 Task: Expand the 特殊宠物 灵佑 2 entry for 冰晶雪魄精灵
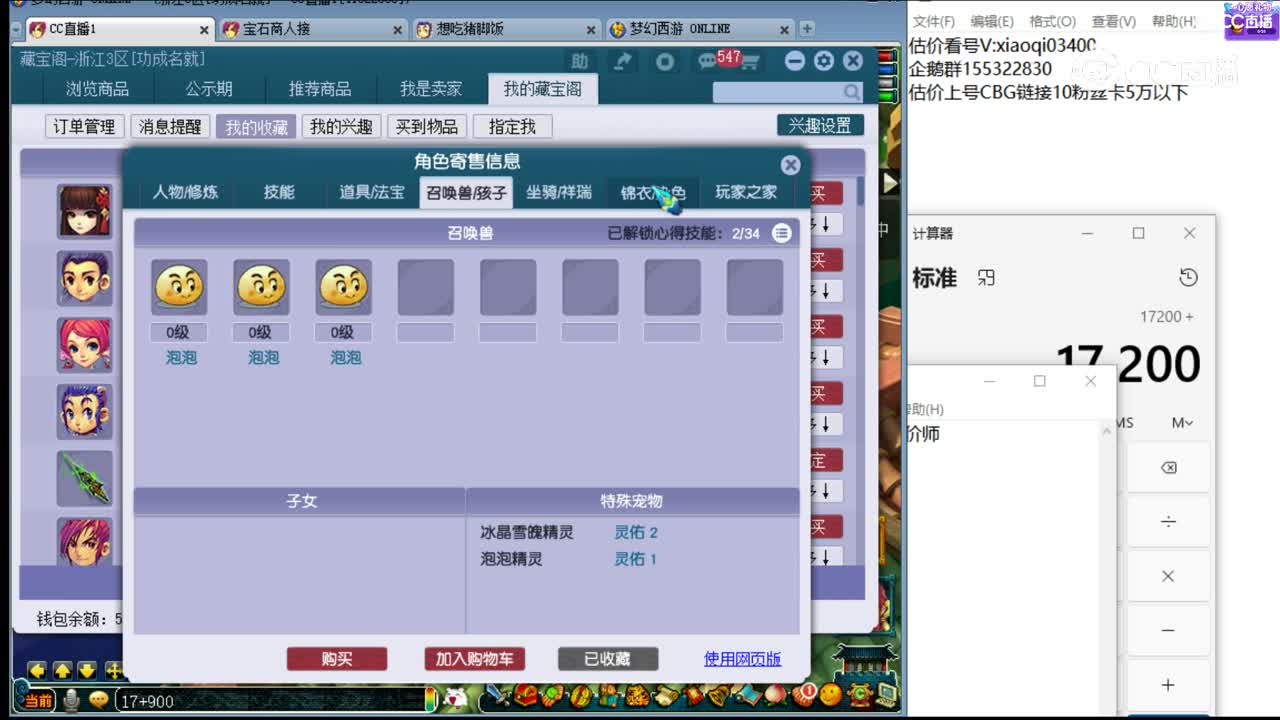pyautogui.click(x=636, y=532)
